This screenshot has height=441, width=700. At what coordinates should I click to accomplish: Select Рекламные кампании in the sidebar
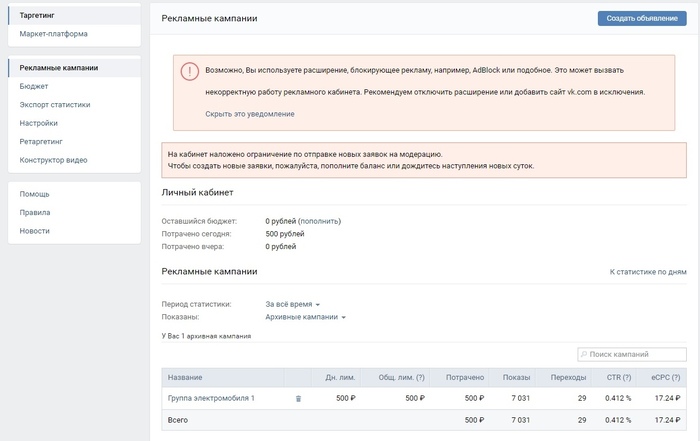pyautogui.click(x=59, y=68)
